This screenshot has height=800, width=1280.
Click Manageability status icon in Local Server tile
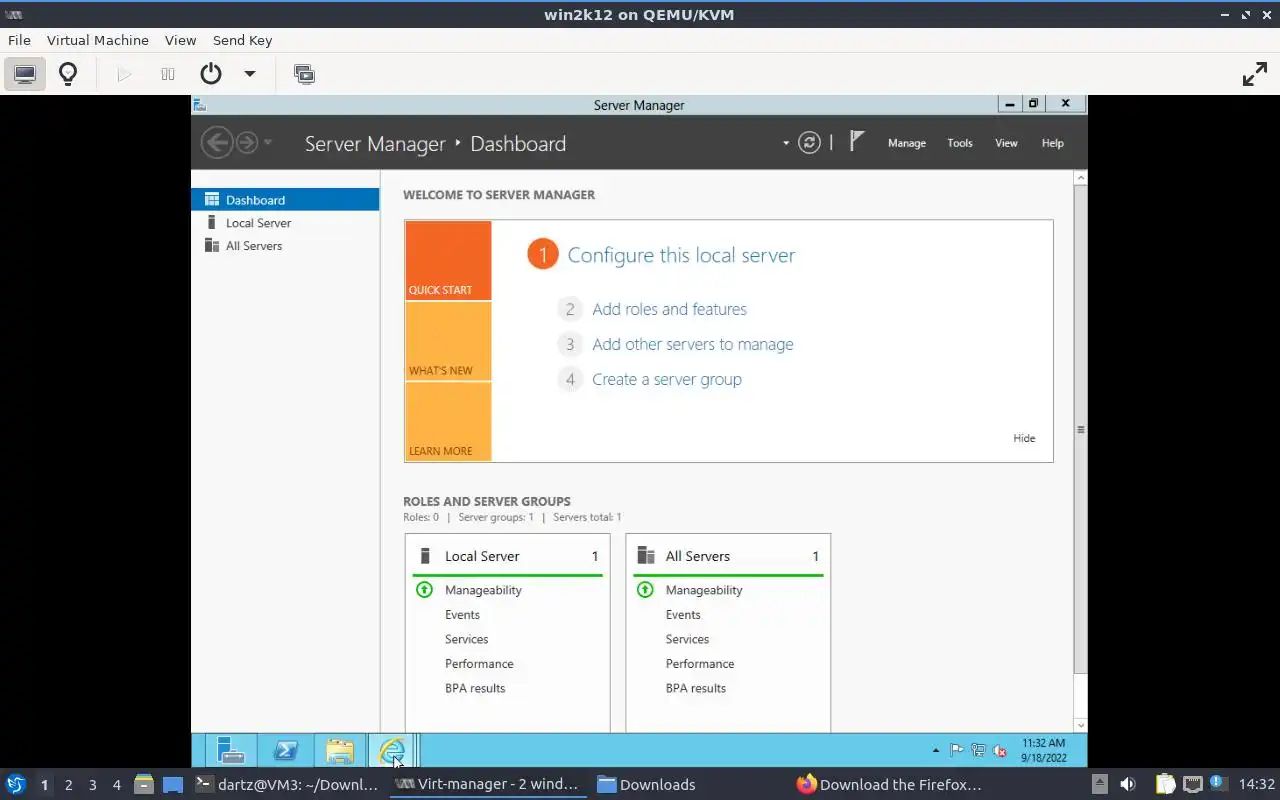click(x=424, y=590)
